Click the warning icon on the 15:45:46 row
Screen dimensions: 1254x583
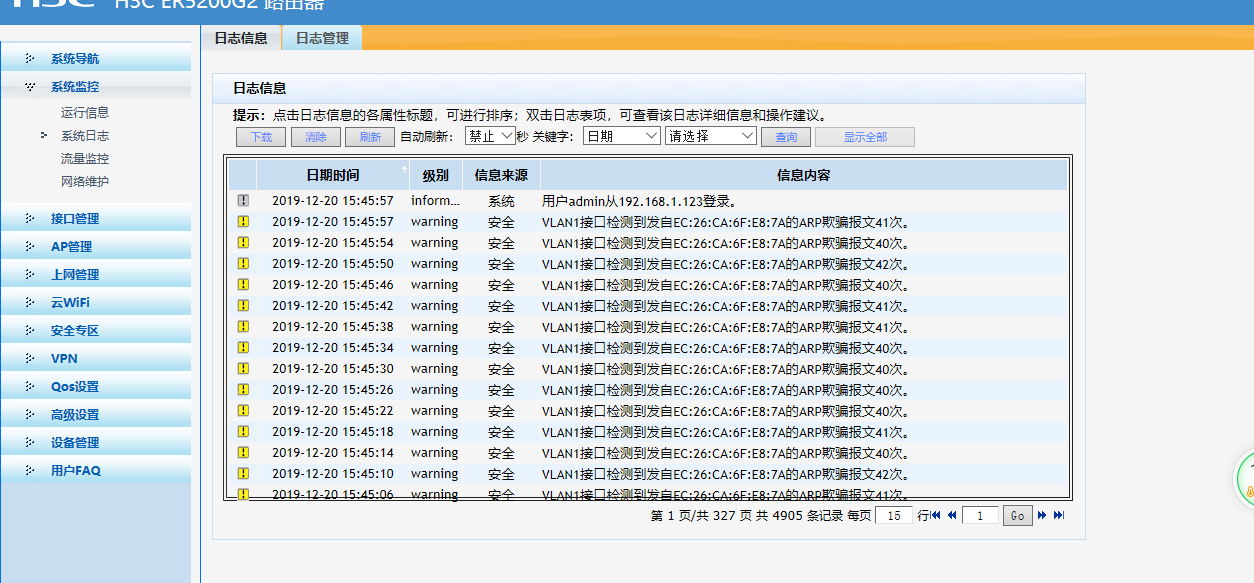(x=243, y=285)
